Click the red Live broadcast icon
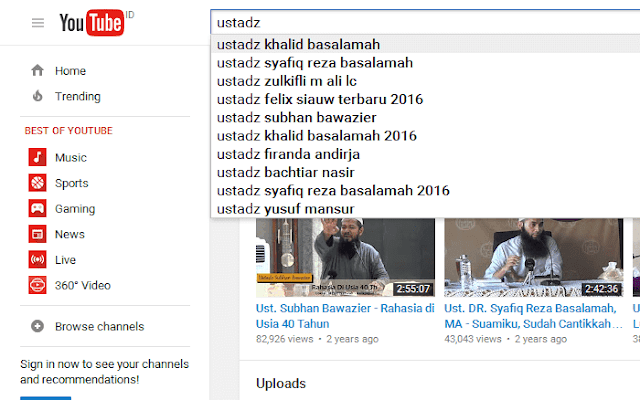The image size is (640, 400). click(38, 260)
